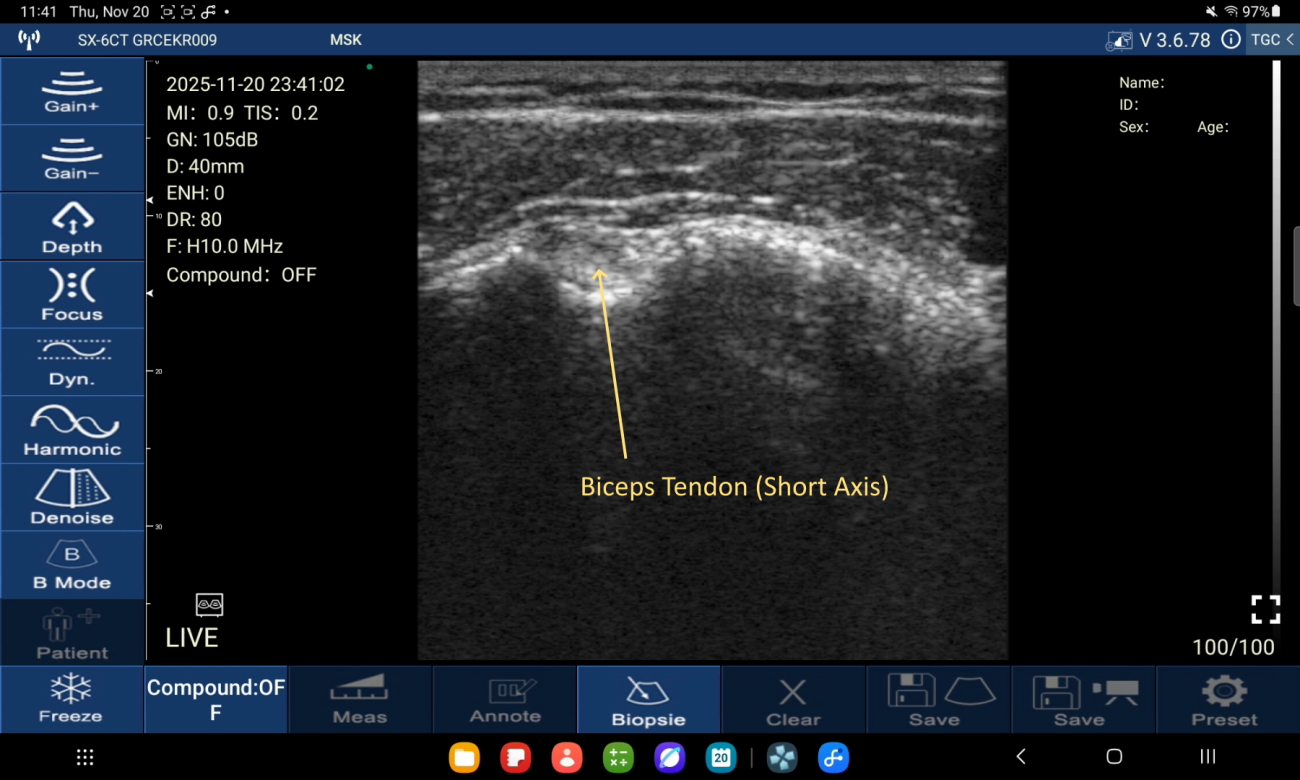Tap the probe connection icon beside version

point(1119,40)
